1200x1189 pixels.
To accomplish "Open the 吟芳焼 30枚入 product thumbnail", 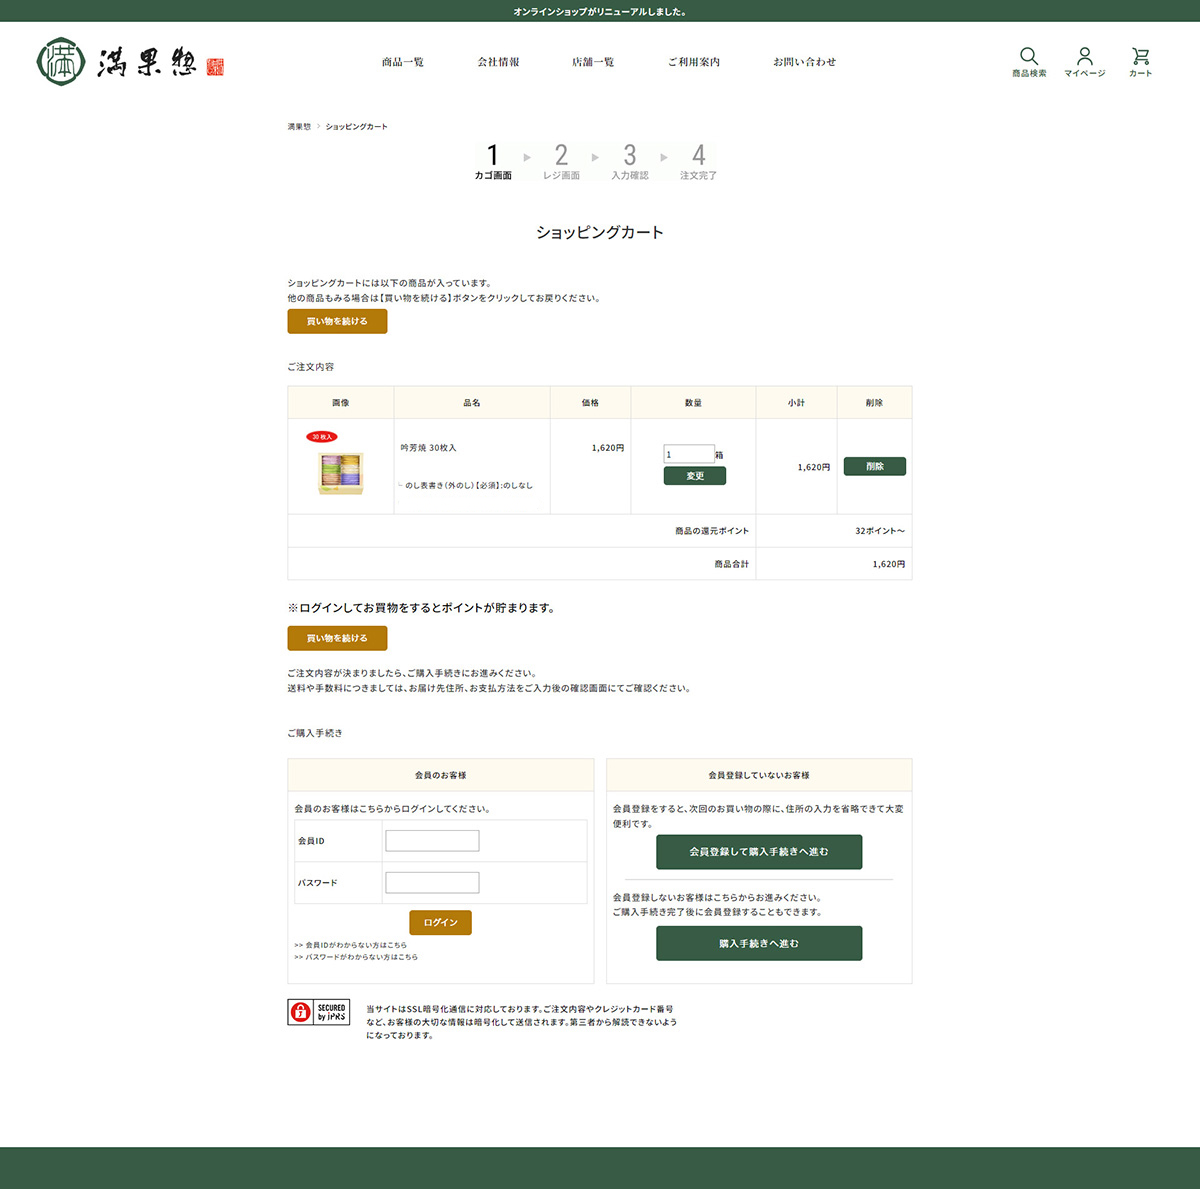I will [341, 472].
